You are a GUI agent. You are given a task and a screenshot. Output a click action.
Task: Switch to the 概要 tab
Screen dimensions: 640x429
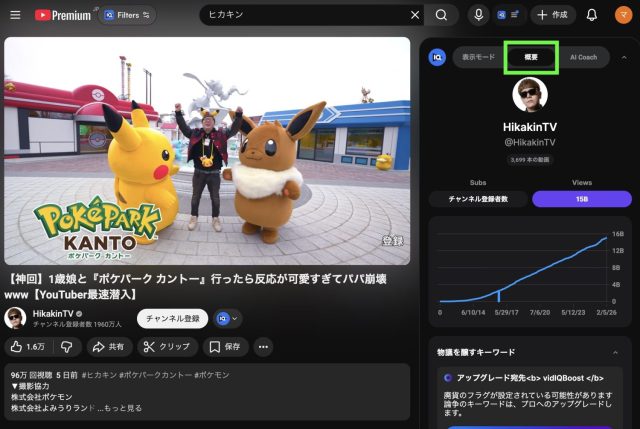click(531, 57)
